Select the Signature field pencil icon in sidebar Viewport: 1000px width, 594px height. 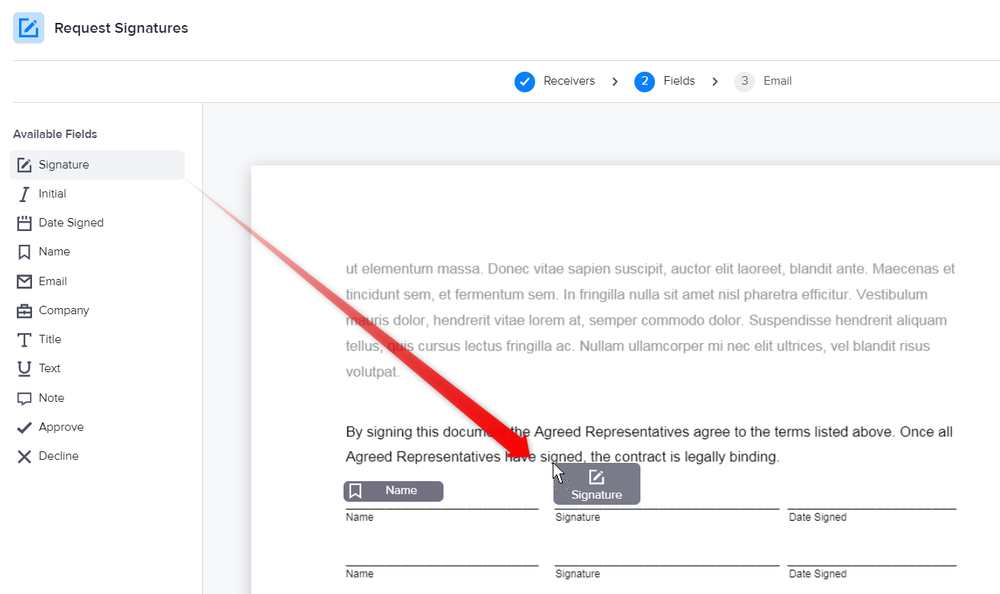pyautogui.click(x=24, y=165)
